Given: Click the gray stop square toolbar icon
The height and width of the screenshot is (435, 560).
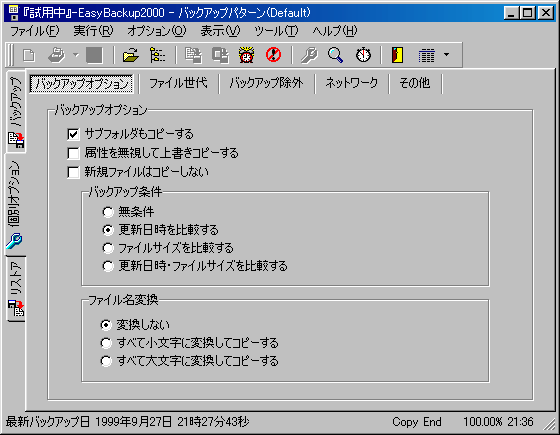Looking at the screenshot, I should (x=94, y=55).
